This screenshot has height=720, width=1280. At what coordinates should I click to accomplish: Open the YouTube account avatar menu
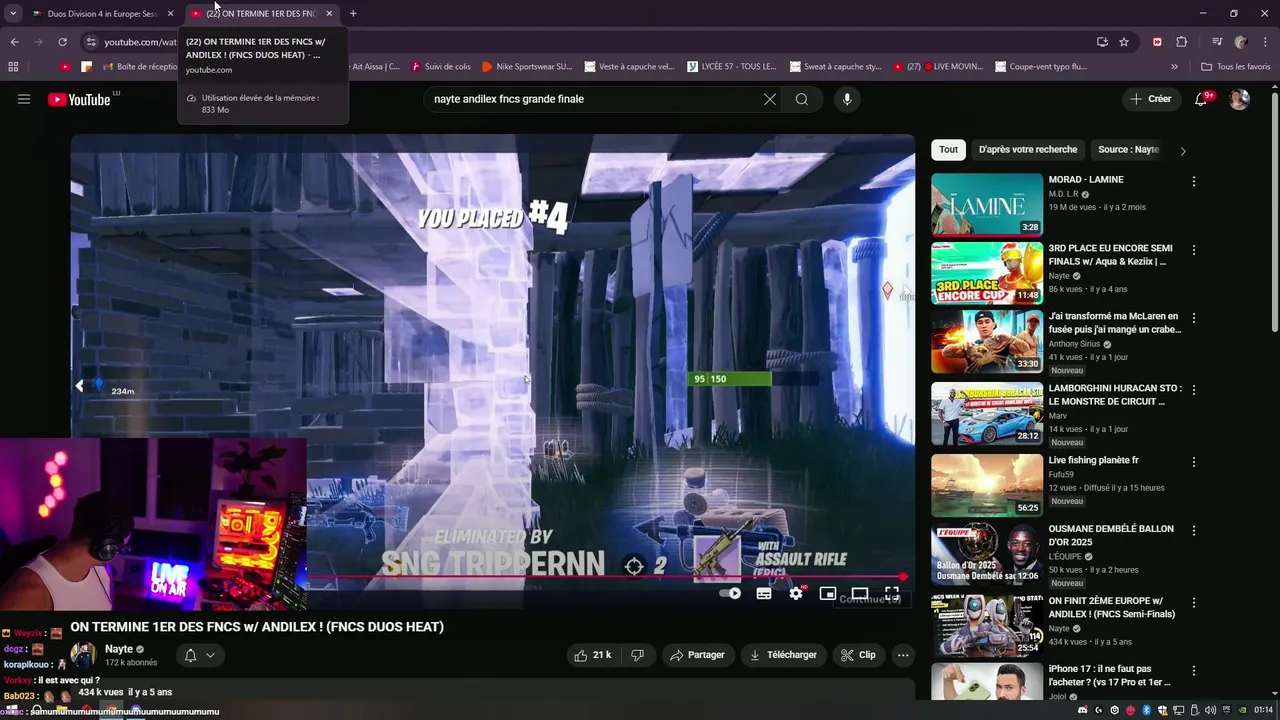(1239, 99)
